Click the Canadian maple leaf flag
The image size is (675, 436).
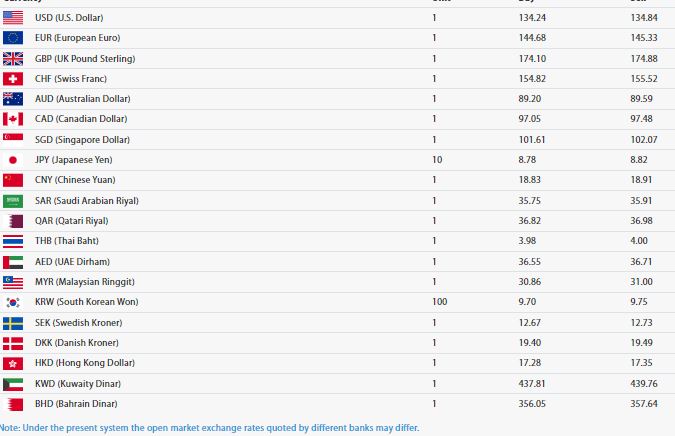13,119
